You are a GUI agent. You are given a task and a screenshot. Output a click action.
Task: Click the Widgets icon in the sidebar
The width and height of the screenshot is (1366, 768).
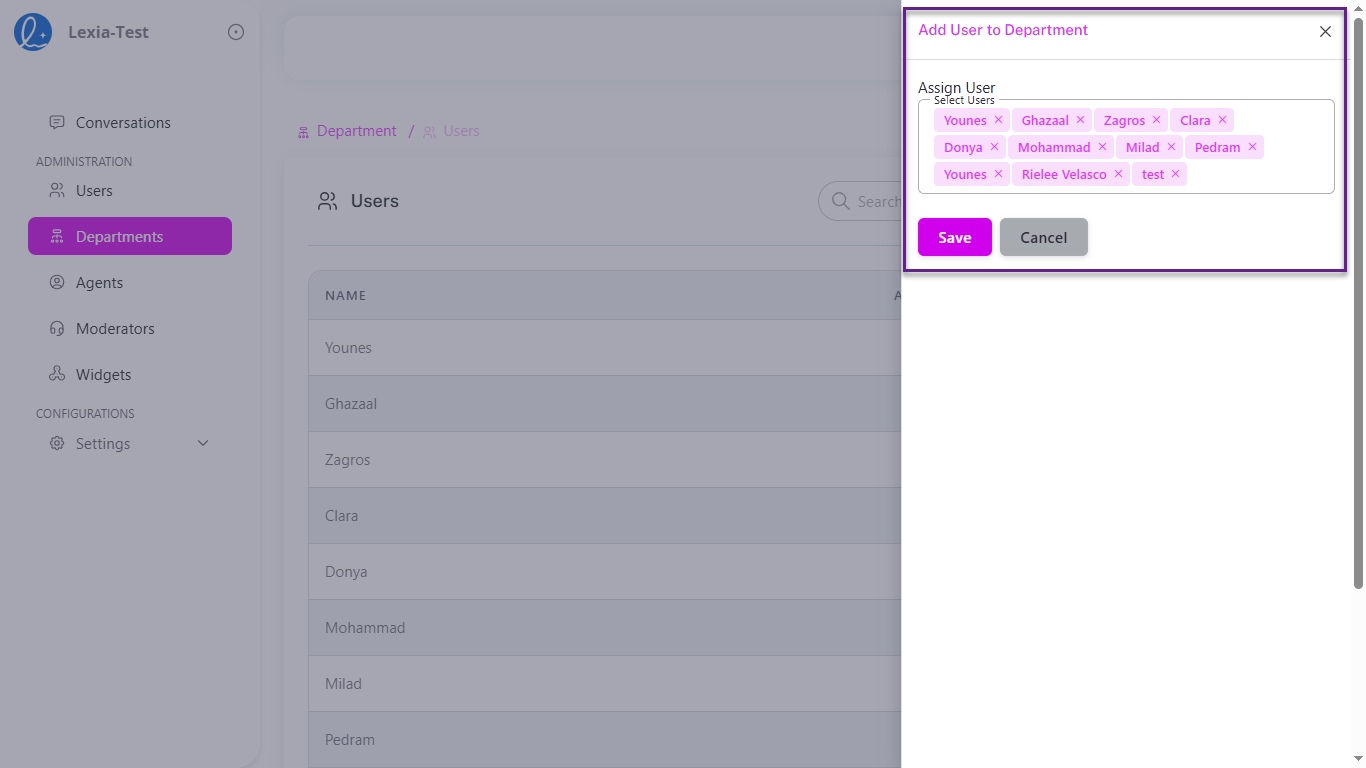56,374
